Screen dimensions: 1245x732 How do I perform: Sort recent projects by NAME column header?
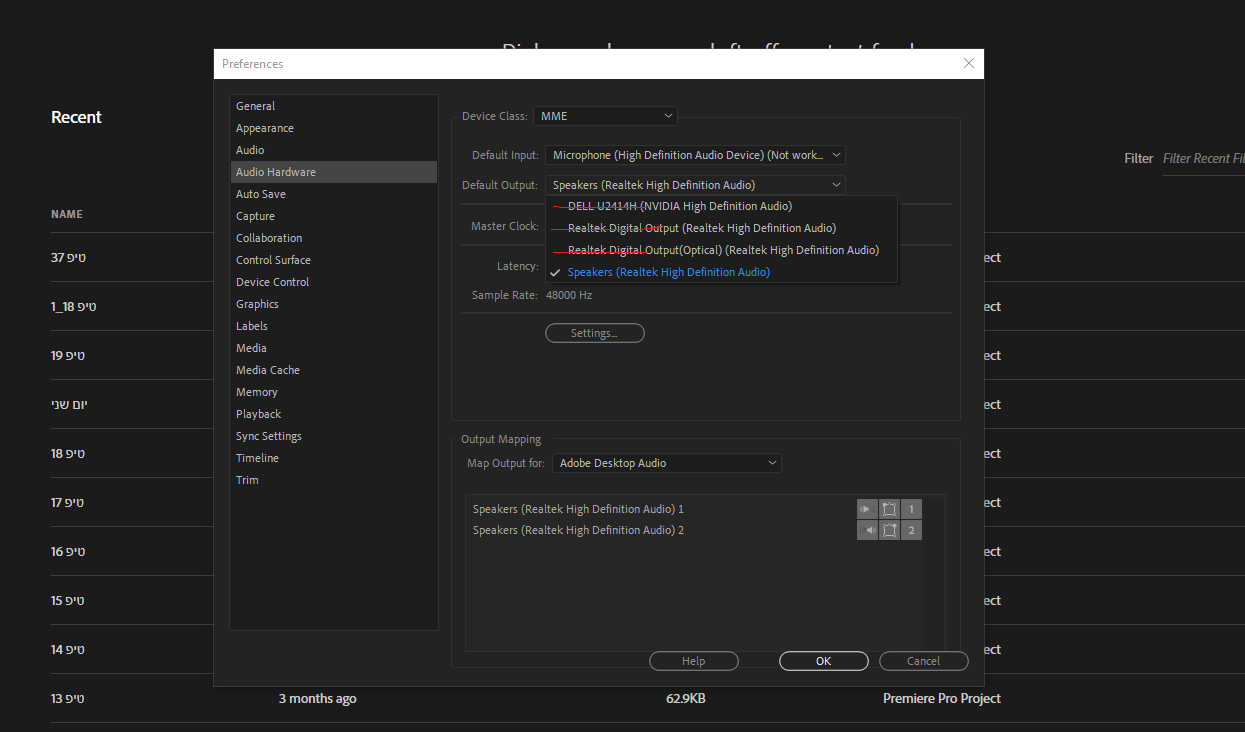[x=67, y=214]
